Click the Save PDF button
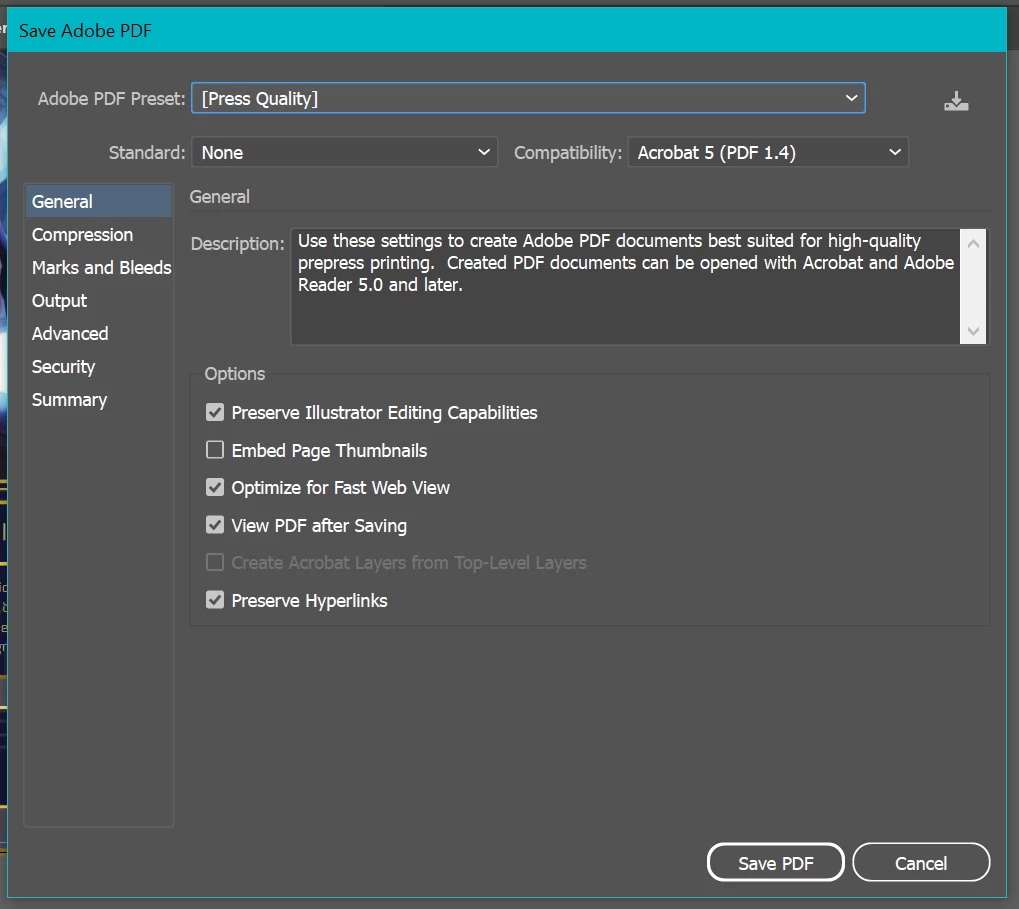Viewport: 1019px width, 909px height. point(775,863)
